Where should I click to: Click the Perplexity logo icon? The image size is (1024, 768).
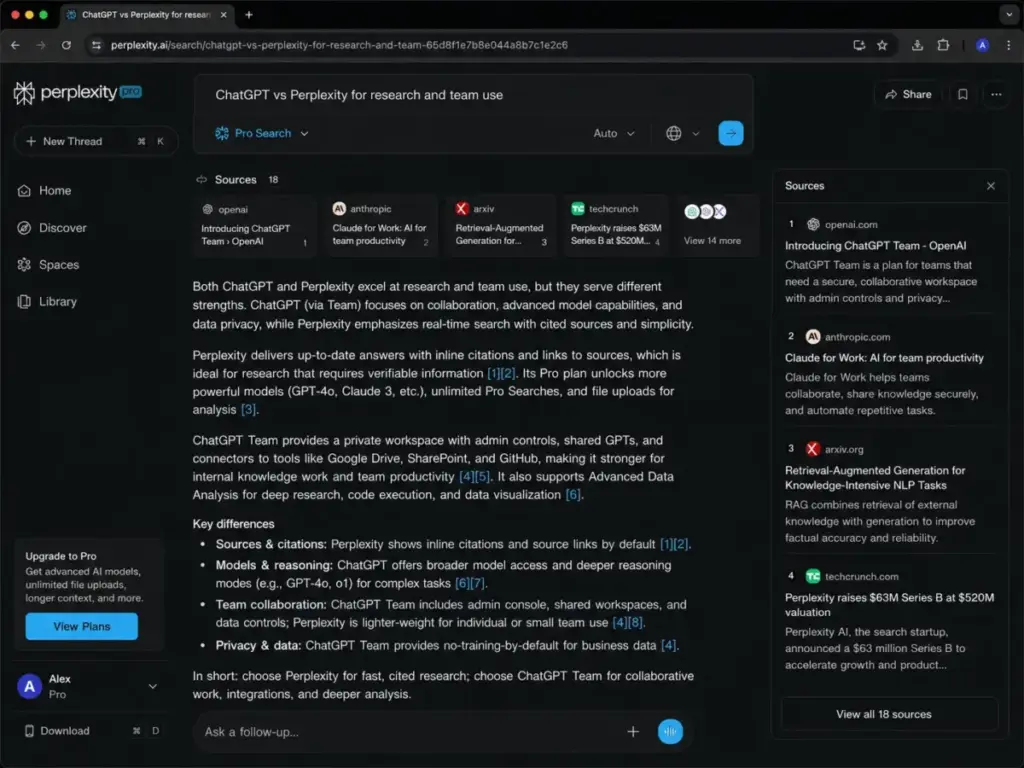point(24,93)
